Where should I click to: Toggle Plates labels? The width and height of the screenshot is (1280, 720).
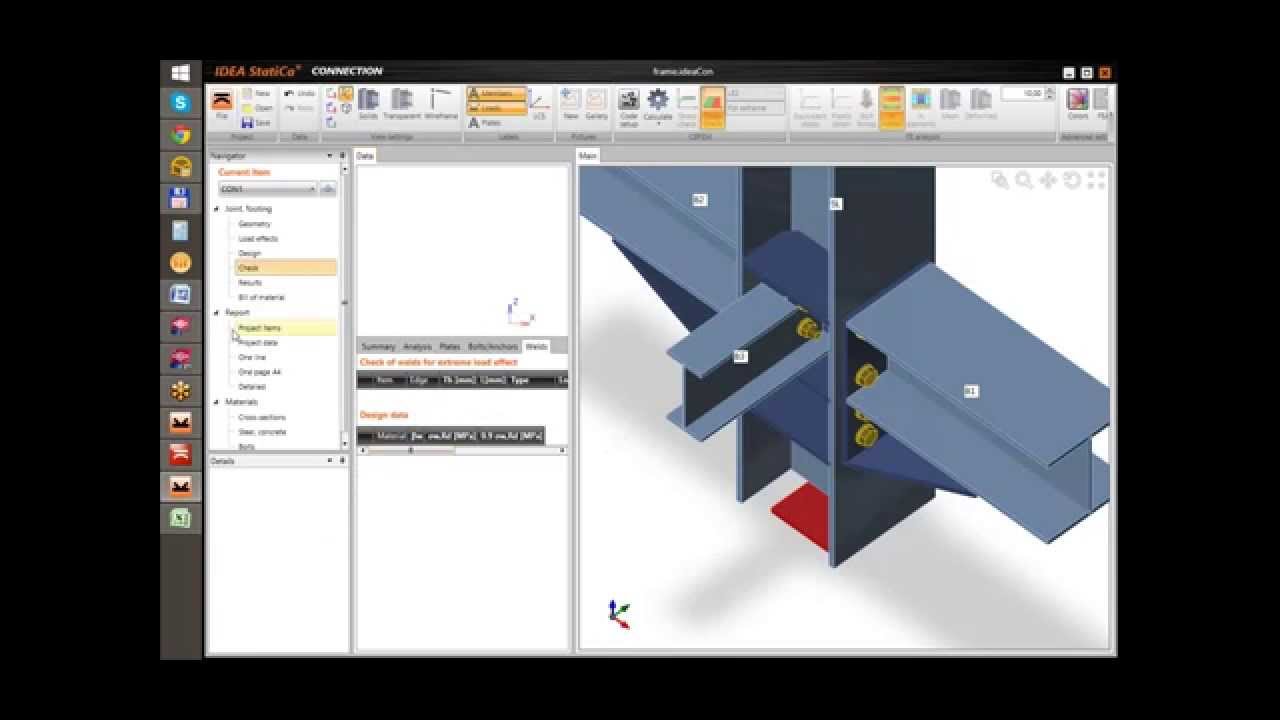[486, 123]
